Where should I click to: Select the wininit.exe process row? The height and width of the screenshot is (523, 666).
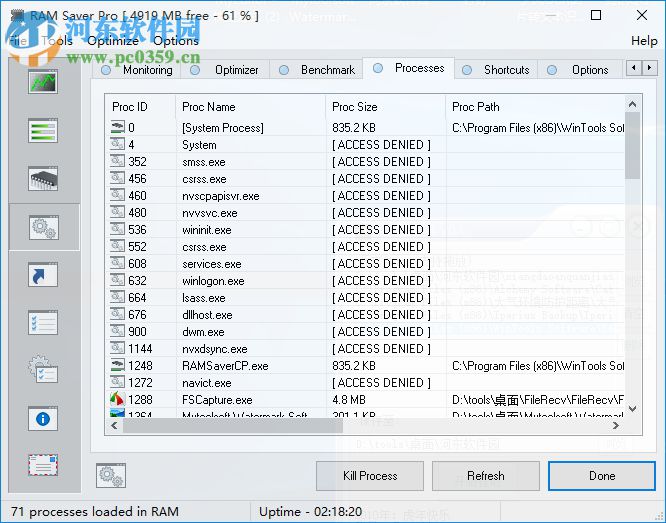[x=366, y=229]
